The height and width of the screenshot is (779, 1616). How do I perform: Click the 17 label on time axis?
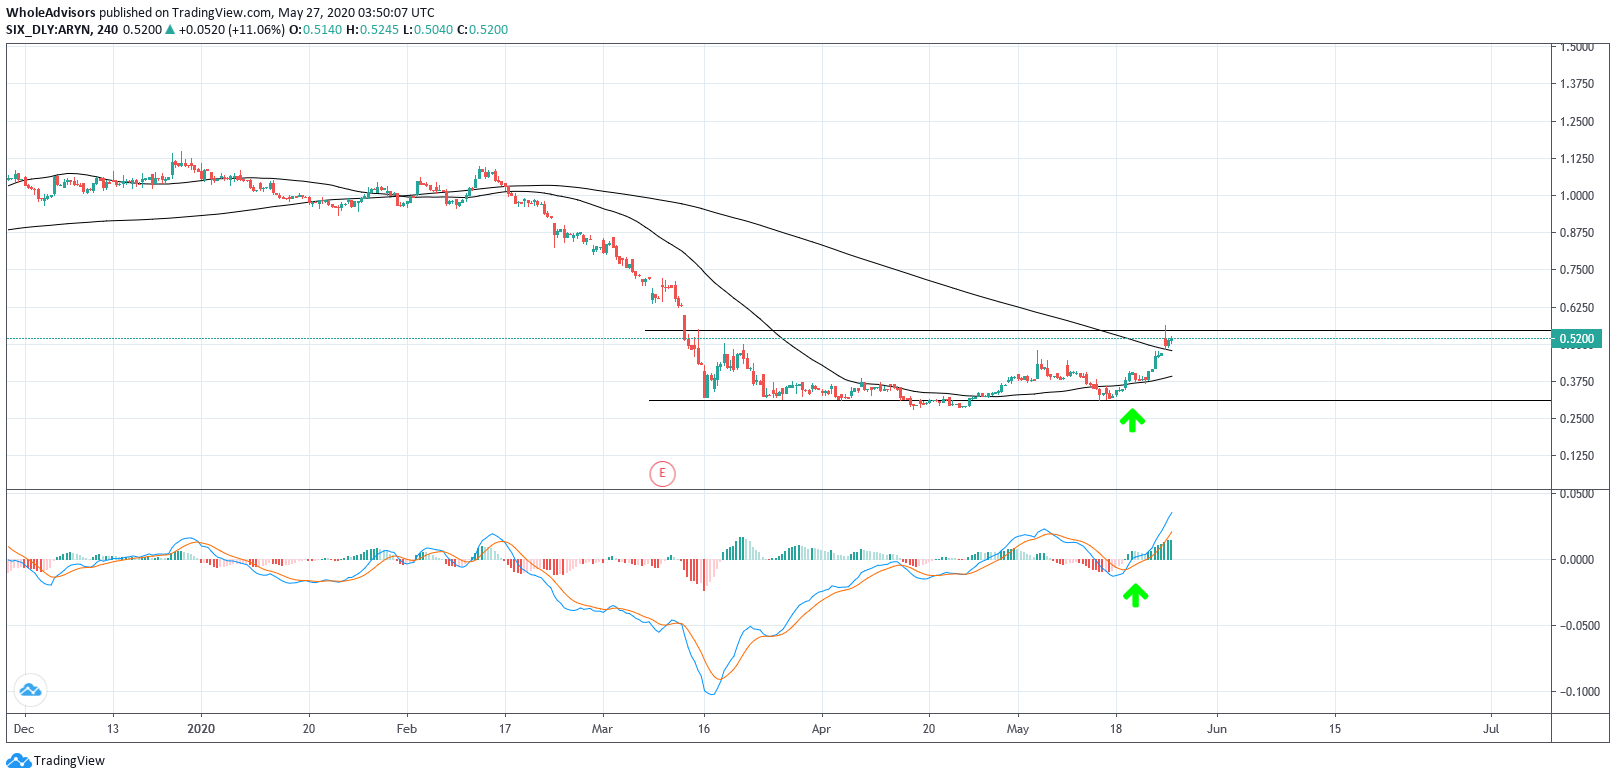tap(505, 729)
